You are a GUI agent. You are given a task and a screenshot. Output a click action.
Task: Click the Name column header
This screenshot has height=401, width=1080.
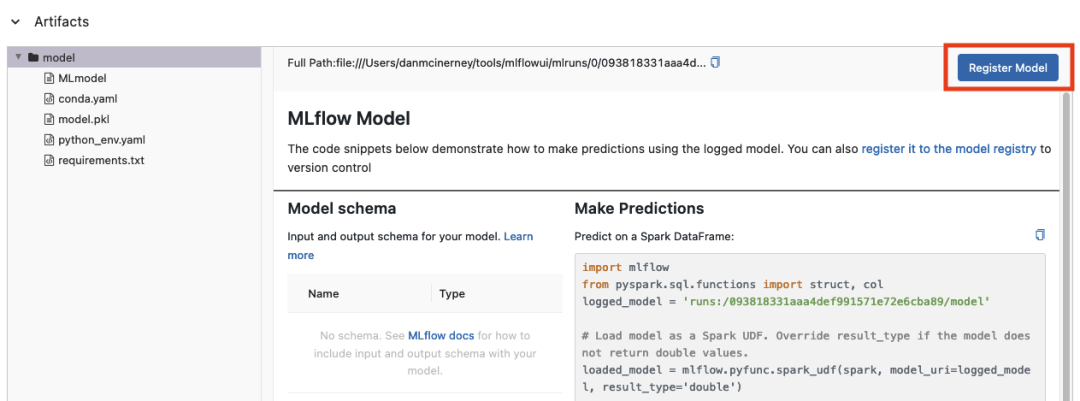click(x=324, y=294)
